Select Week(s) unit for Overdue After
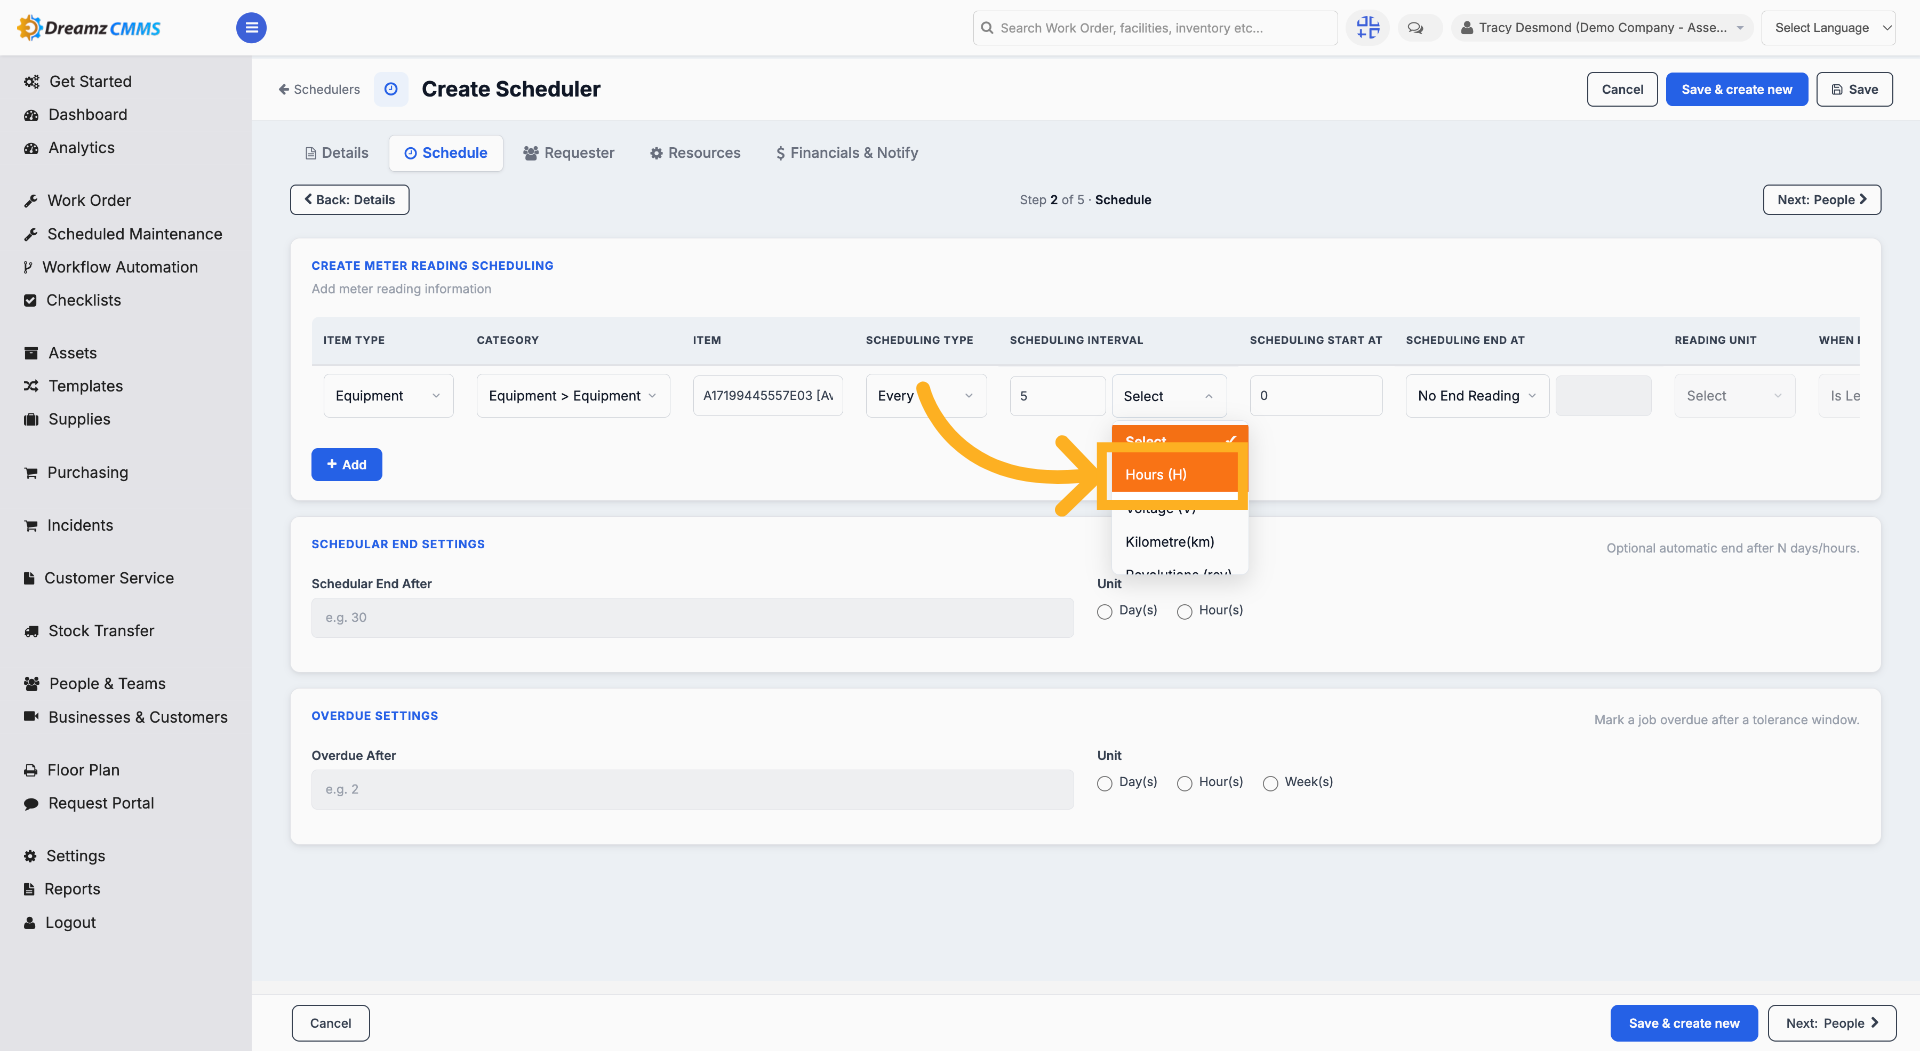 pyautogui.click(x=1270, y=783)
